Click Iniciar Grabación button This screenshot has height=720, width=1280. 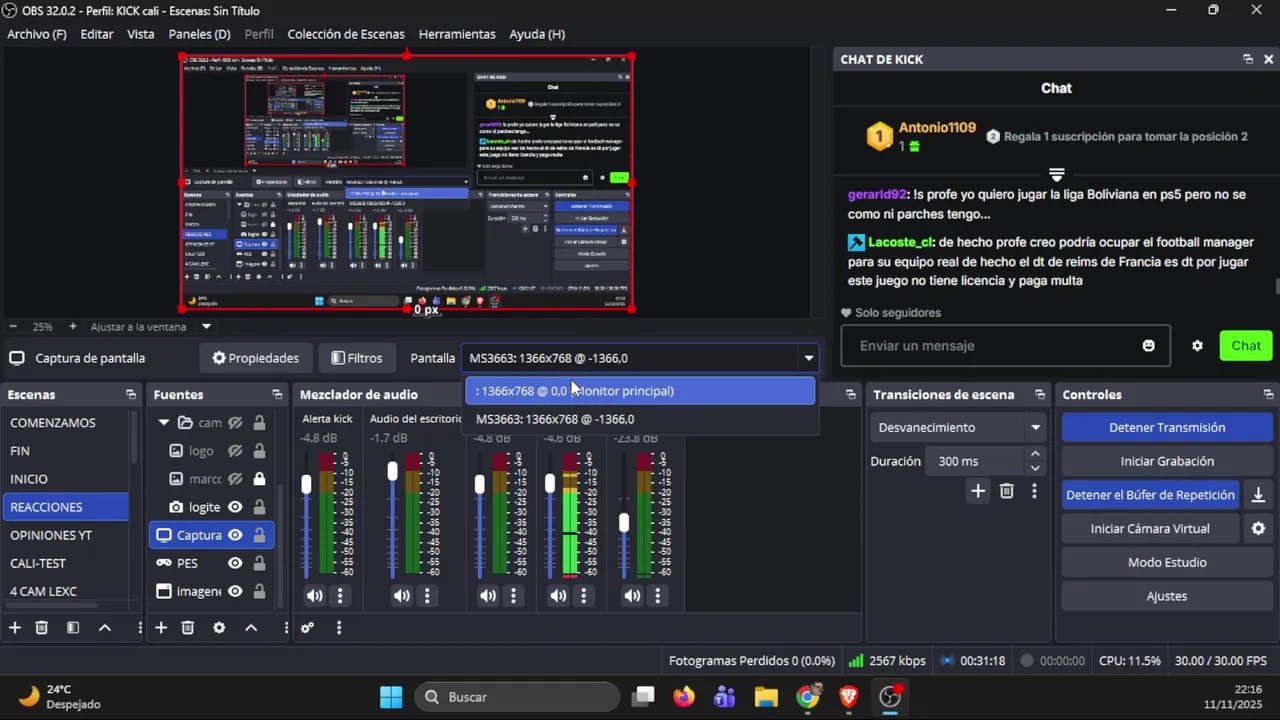click(x=1167, y=461)
